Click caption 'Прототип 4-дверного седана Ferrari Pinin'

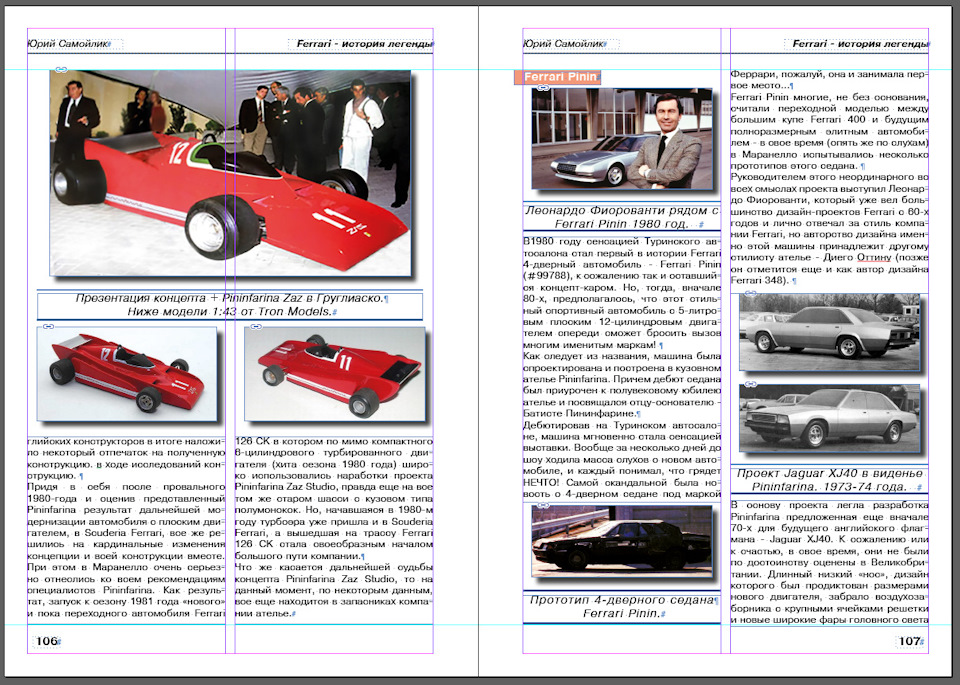(622, 607)
